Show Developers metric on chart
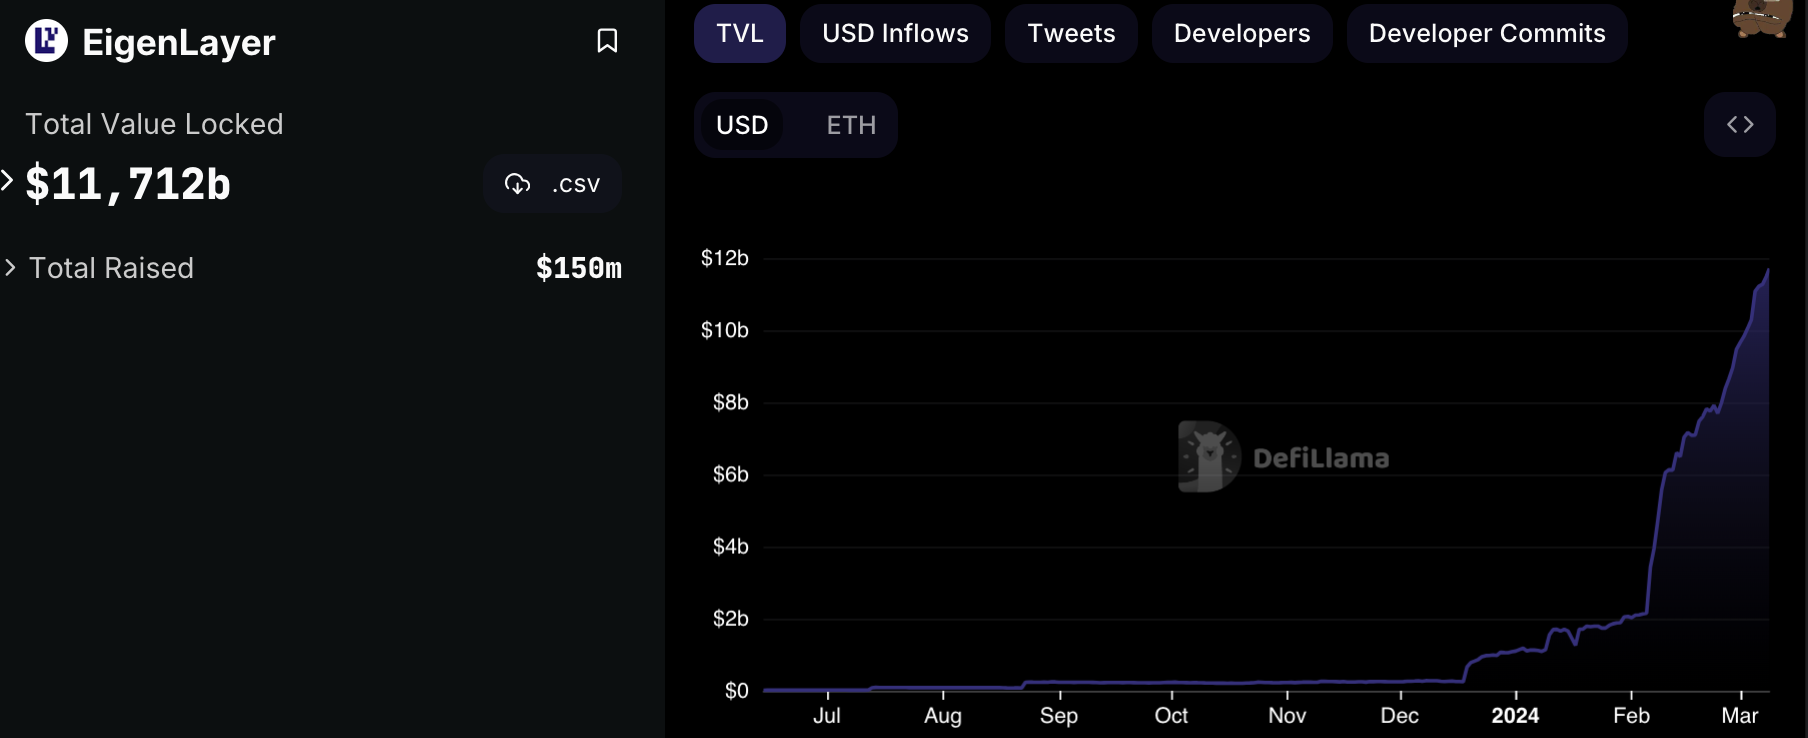Screen dimensions: 1808x738 [x=1242, y=34]
